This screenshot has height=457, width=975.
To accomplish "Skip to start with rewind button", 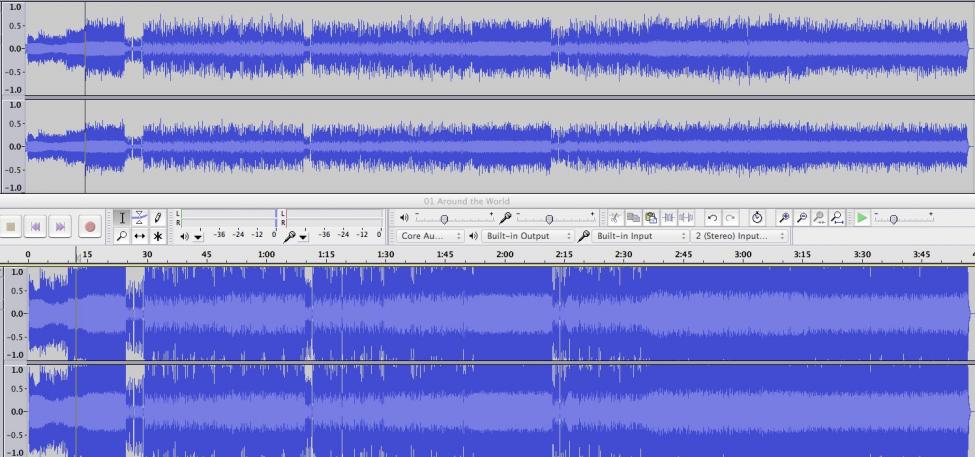I will click(x=37, y=227).
